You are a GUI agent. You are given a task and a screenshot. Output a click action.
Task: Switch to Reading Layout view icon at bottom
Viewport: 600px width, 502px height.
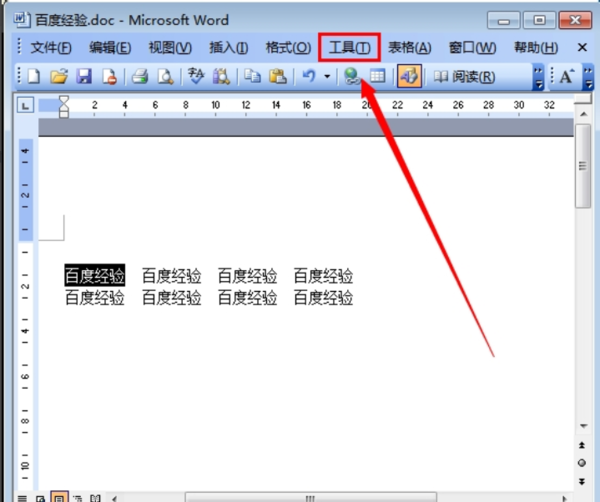95,499
